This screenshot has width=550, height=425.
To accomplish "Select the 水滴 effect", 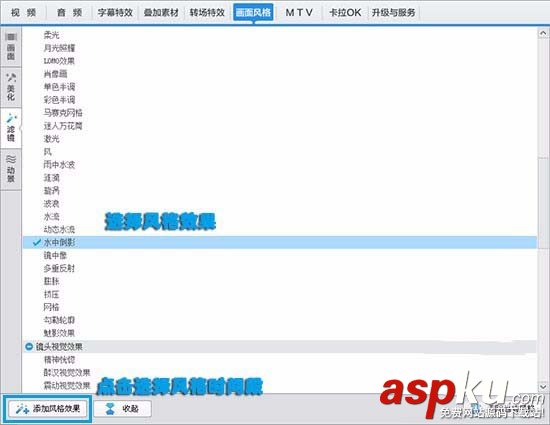I will 52,216.
